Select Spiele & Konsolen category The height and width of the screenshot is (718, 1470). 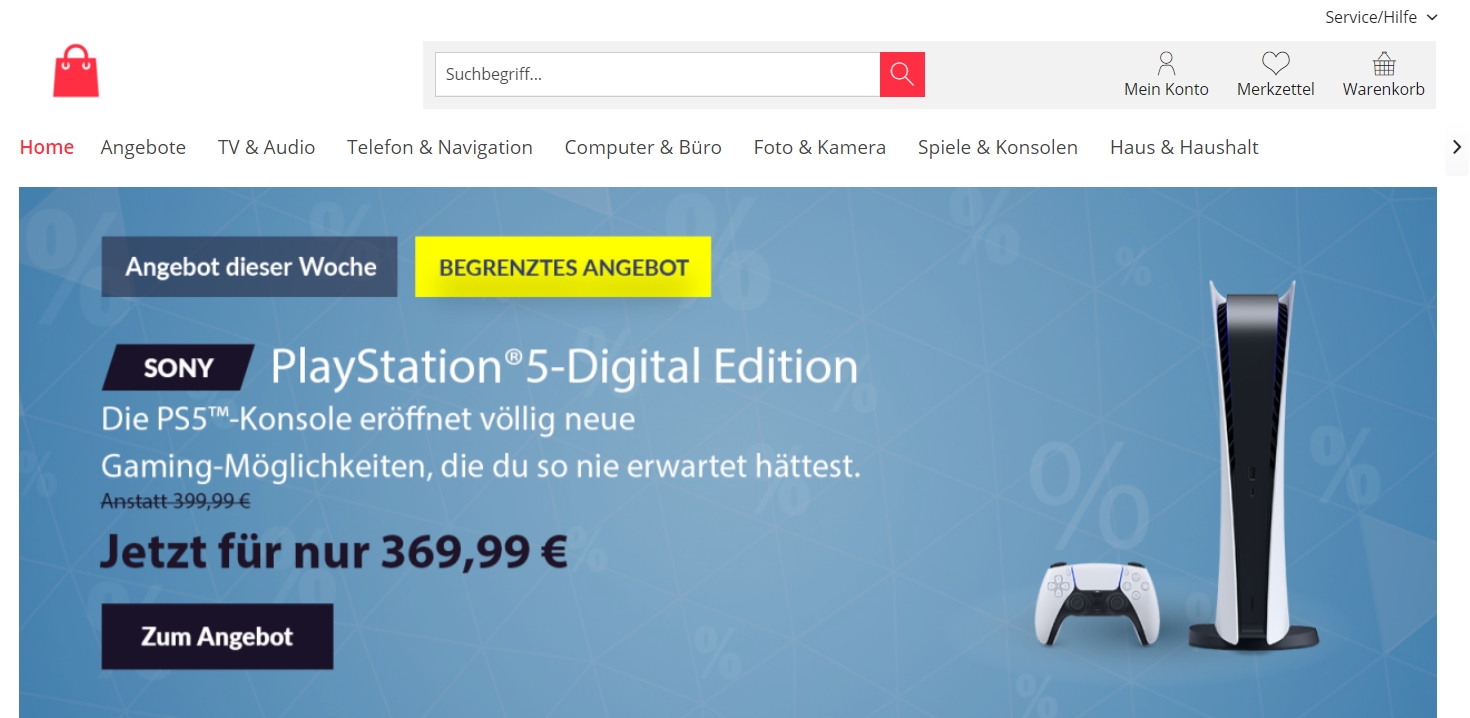[998, 147]
